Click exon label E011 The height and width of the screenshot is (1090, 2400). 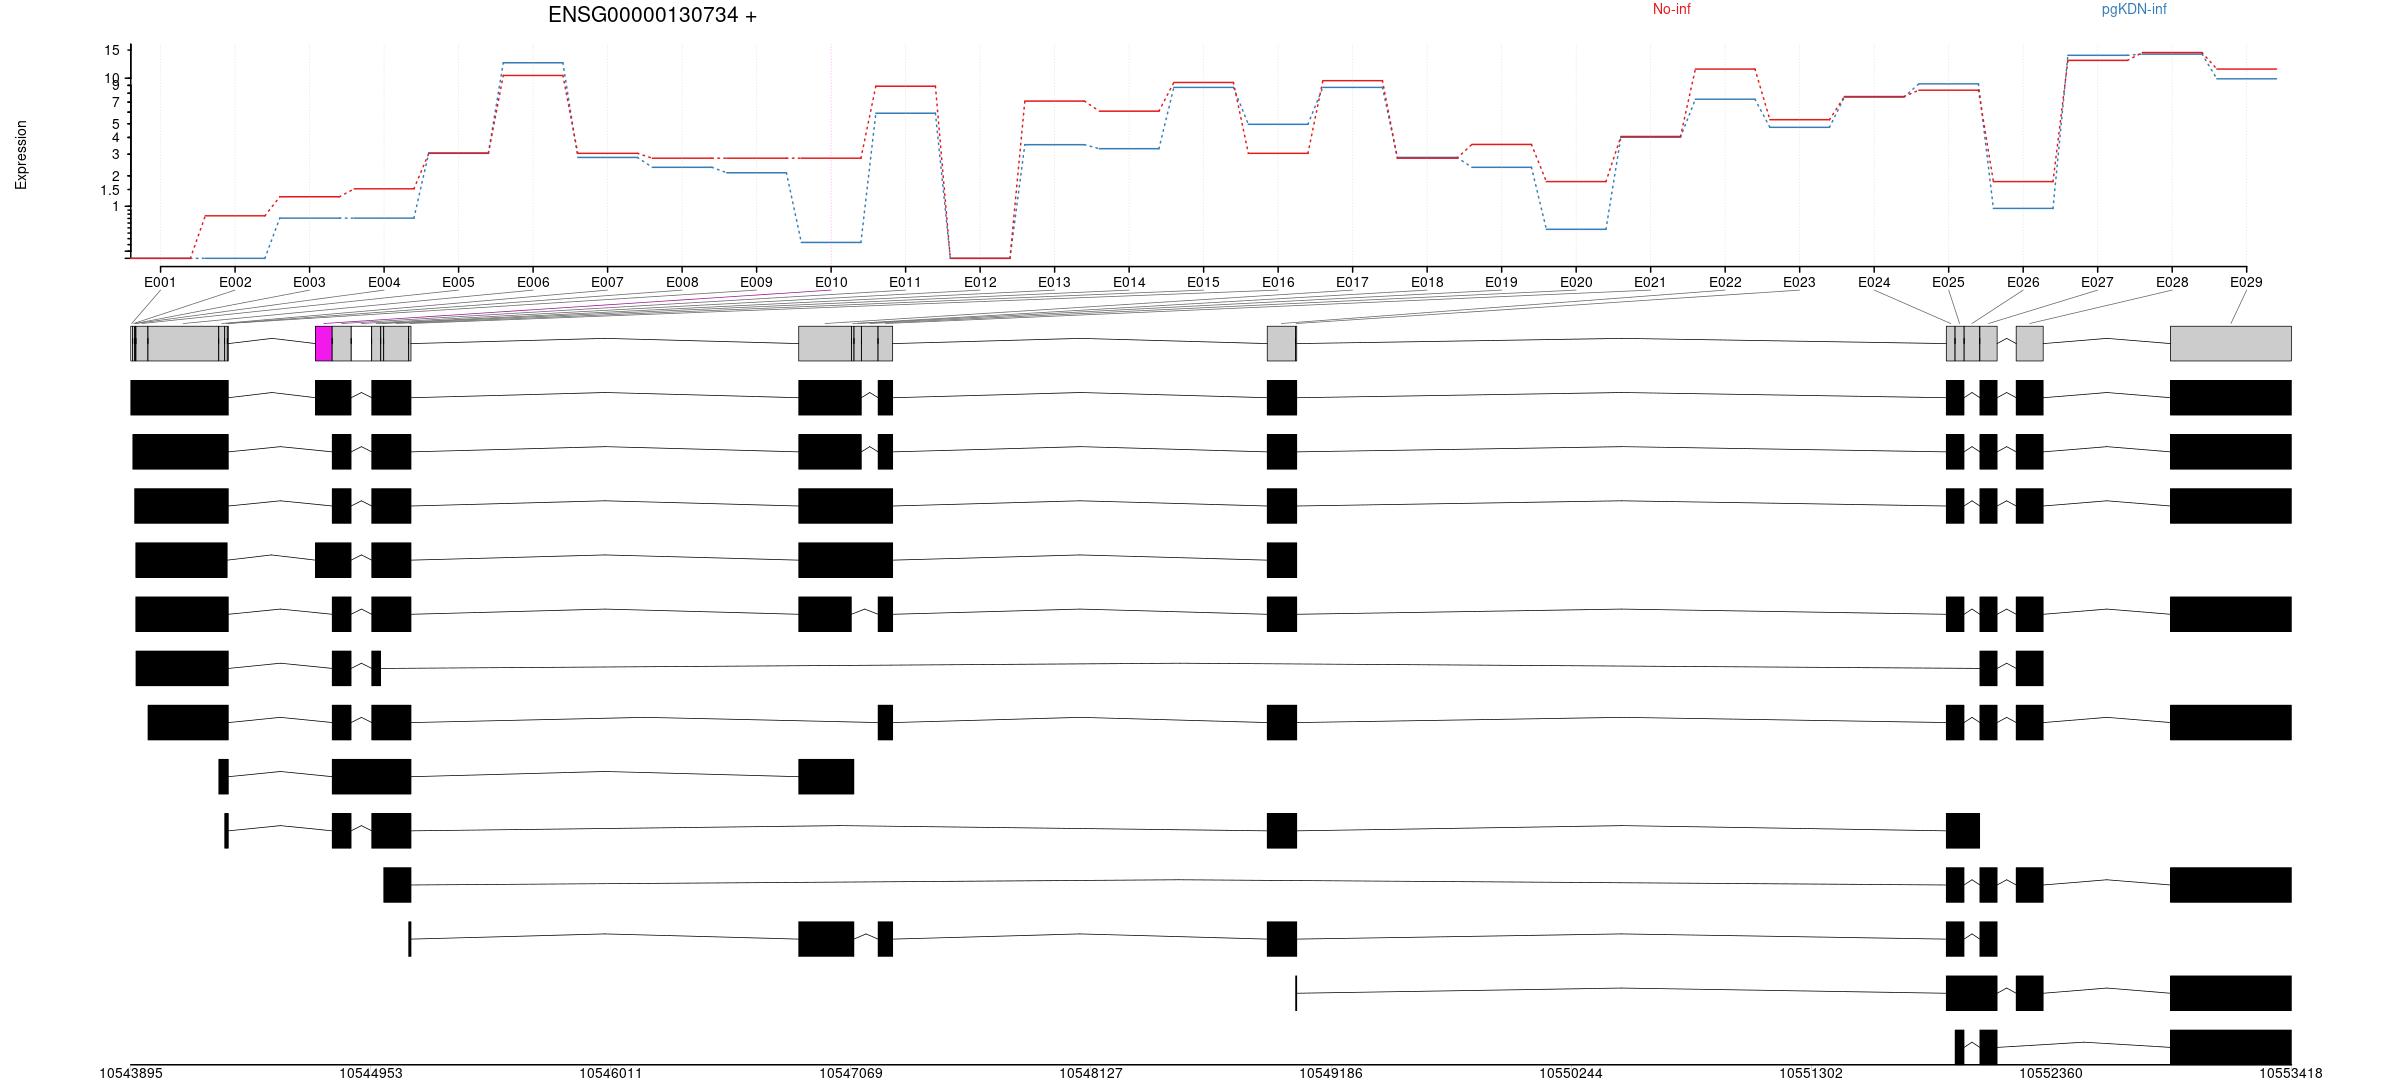pyautogui.click(x=905, y=282)
